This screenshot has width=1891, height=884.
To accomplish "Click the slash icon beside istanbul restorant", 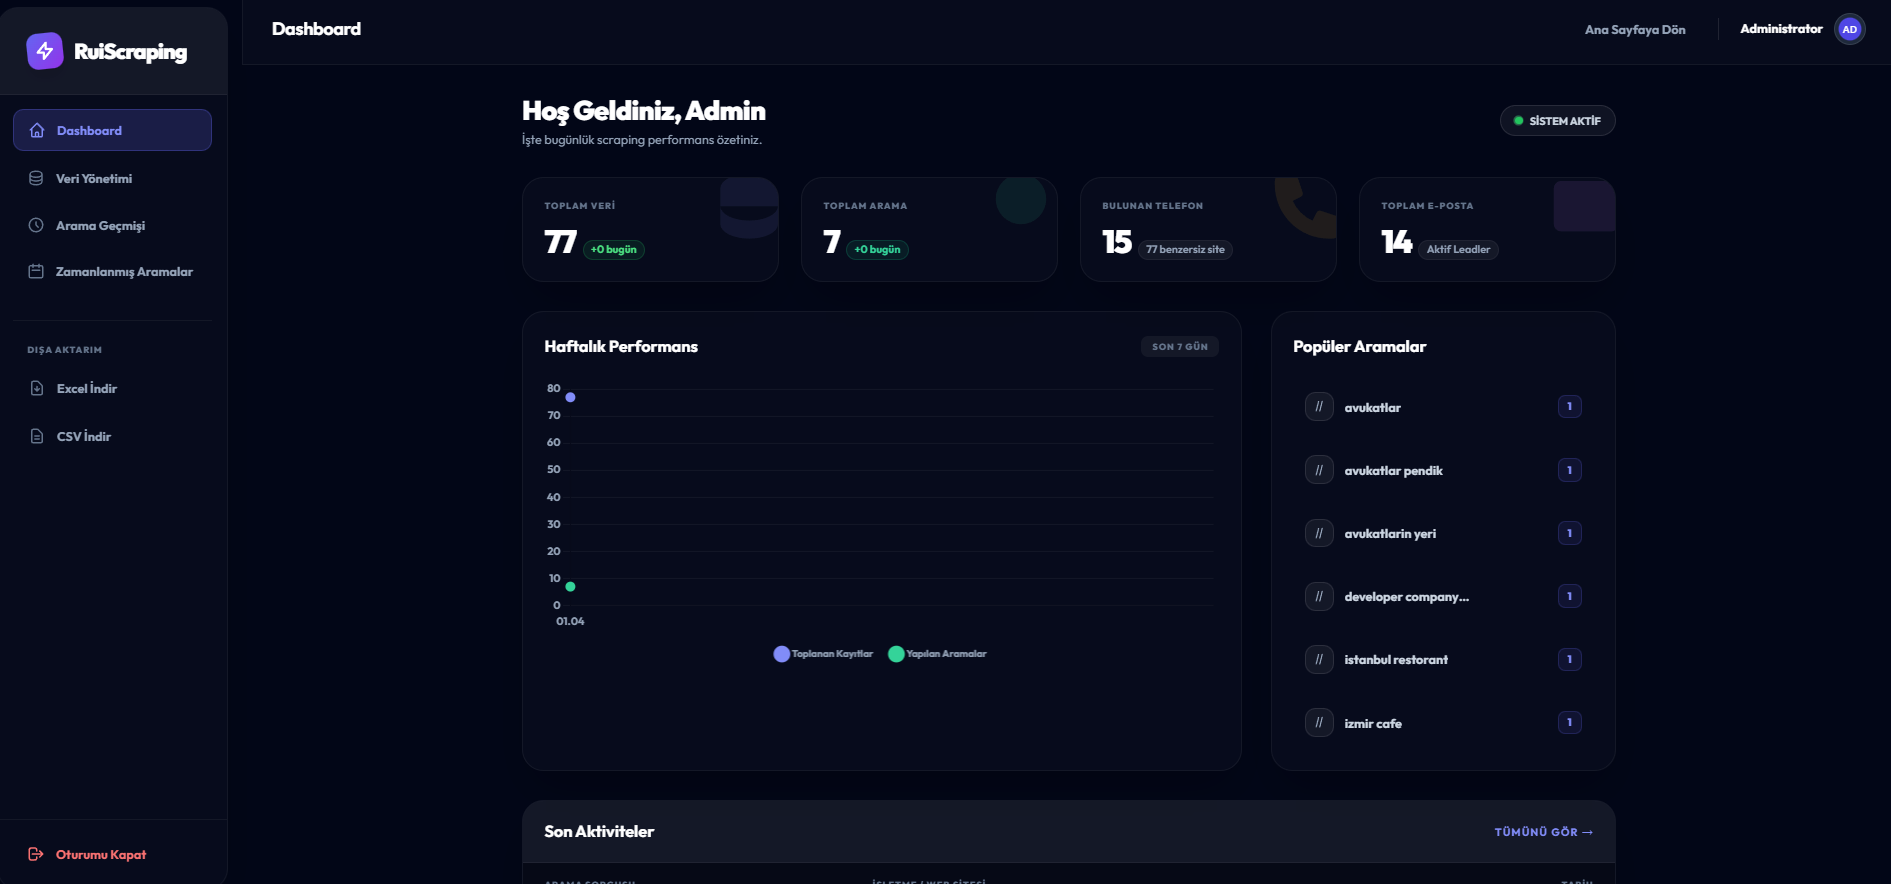I will [x=1319, y=659].
